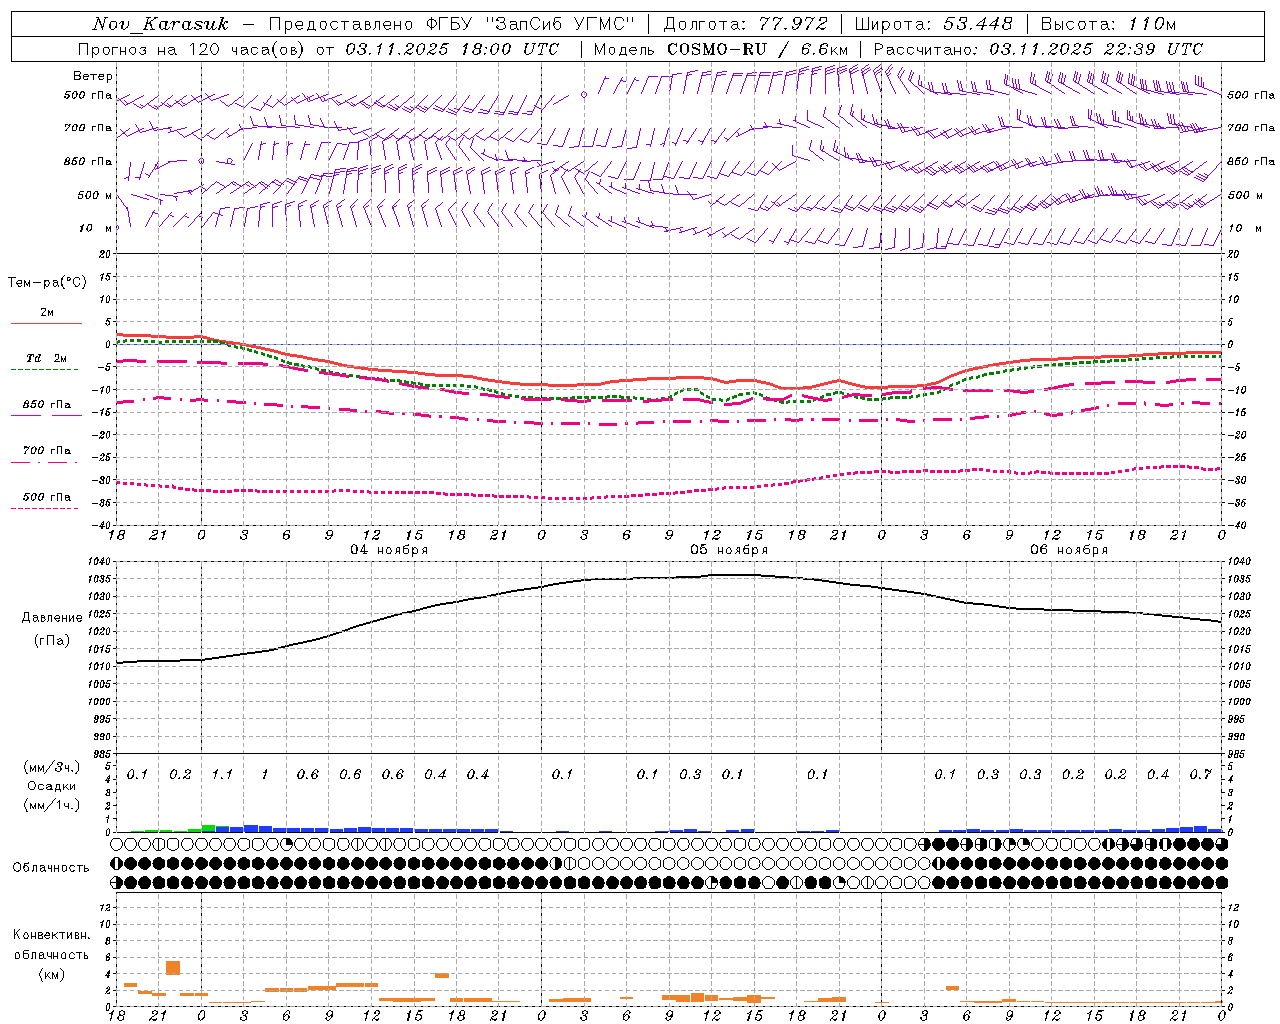The width and height of the screenshot is (1280, 1024).
Task: Click the date label '04 ноября'
Action: (x=389, y=550)
